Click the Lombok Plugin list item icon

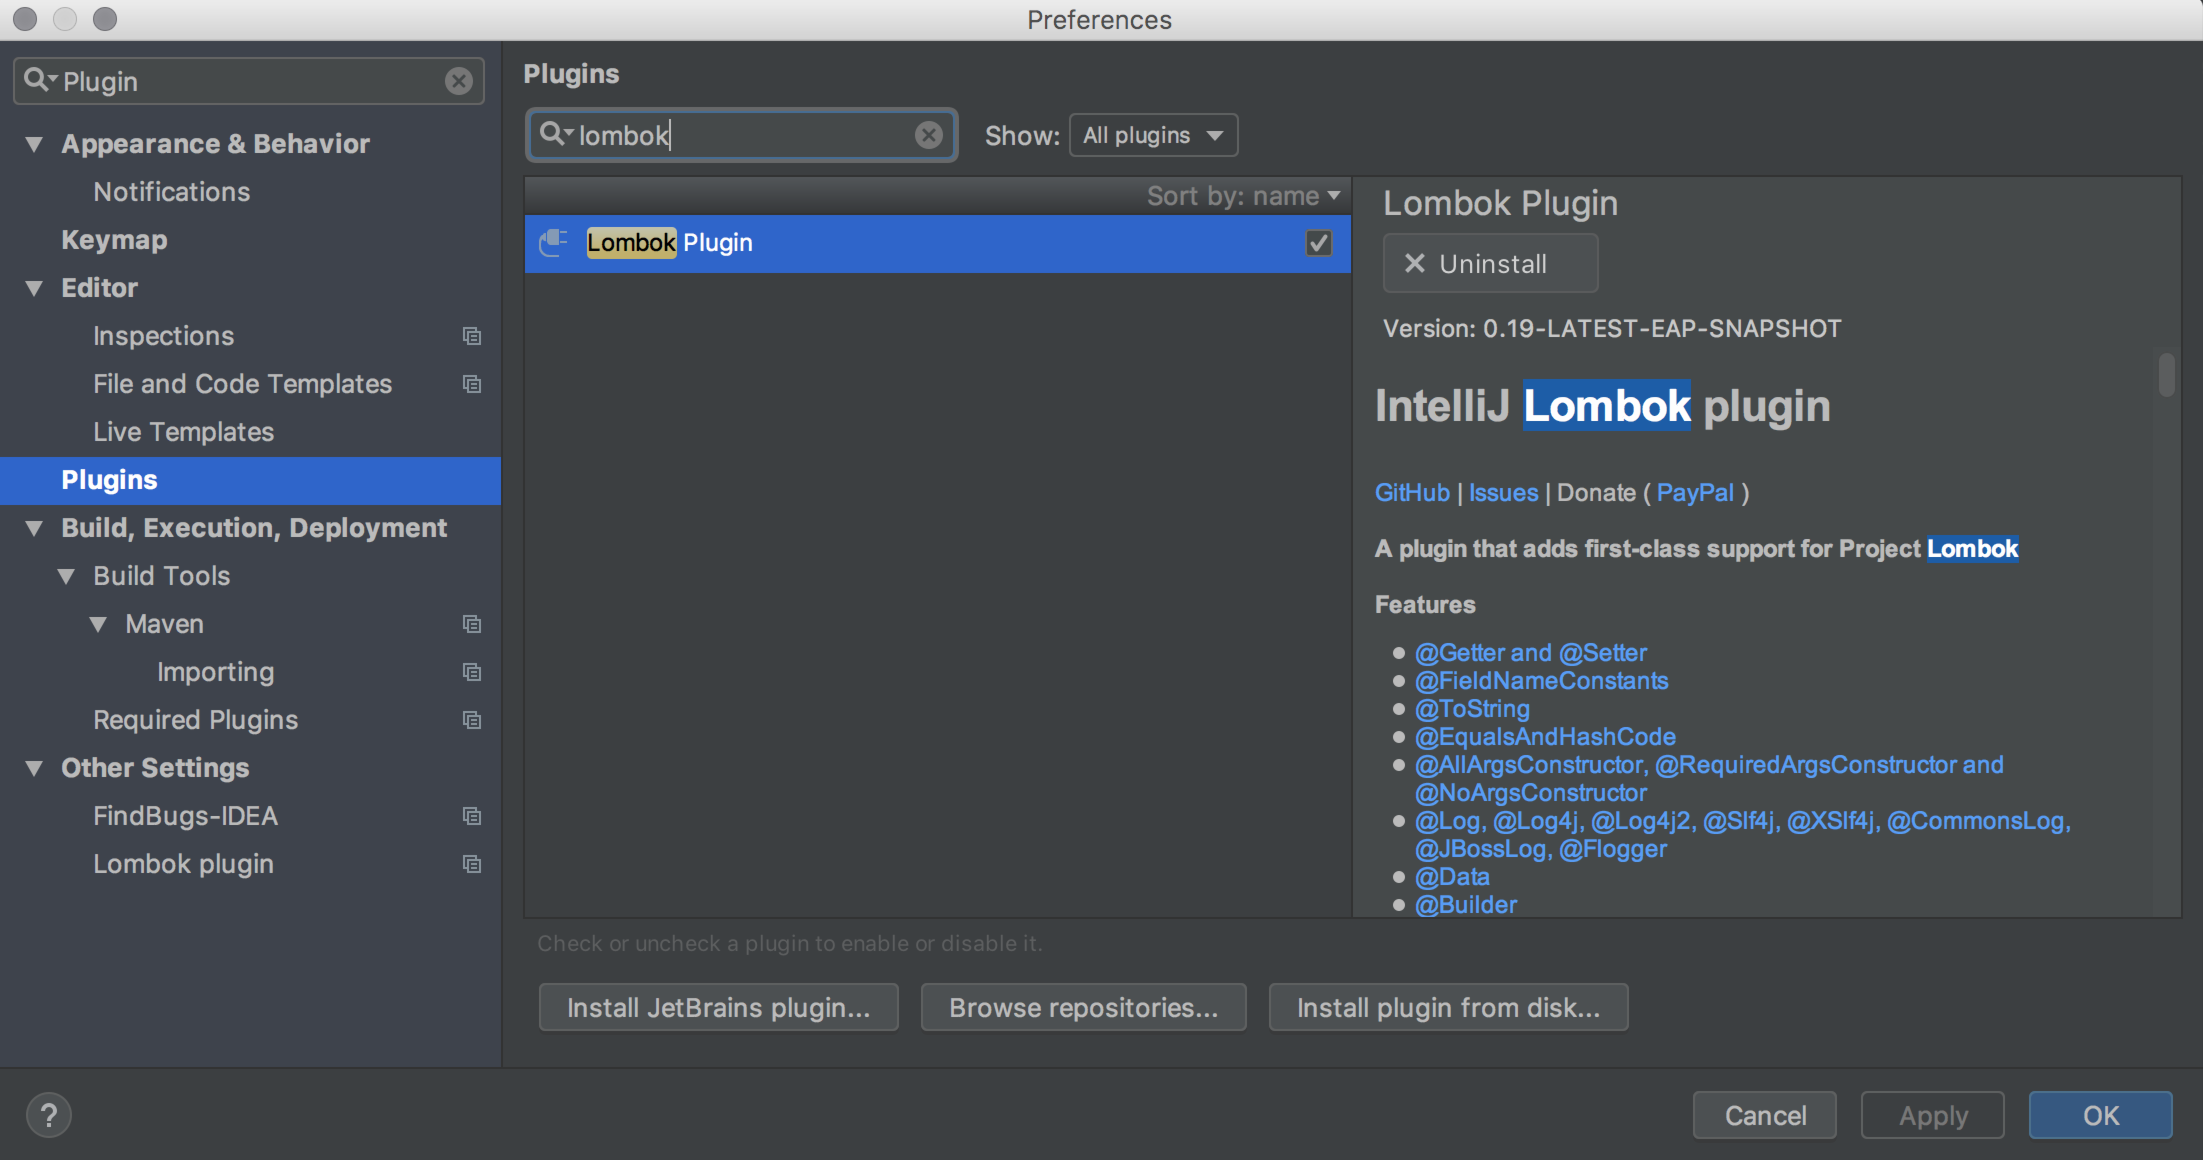[554, 243]
